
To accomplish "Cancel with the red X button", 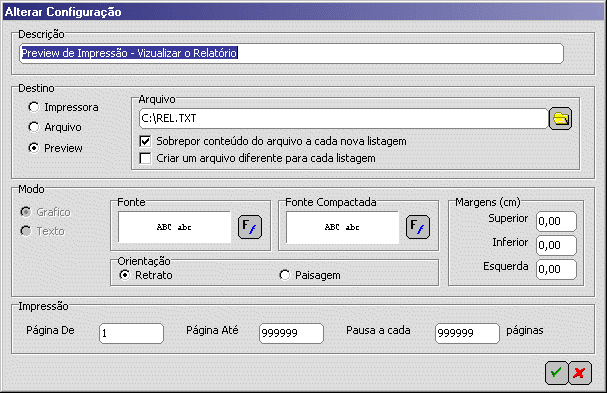I will [x=580, y=373].
